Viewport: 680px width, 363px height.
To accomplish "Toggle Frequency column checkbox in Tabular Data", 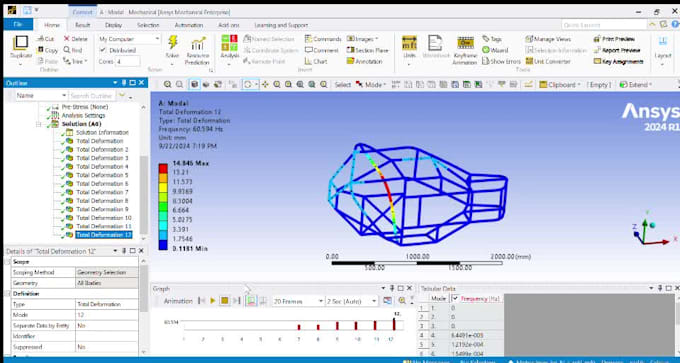I will click(x=455, y=298).
